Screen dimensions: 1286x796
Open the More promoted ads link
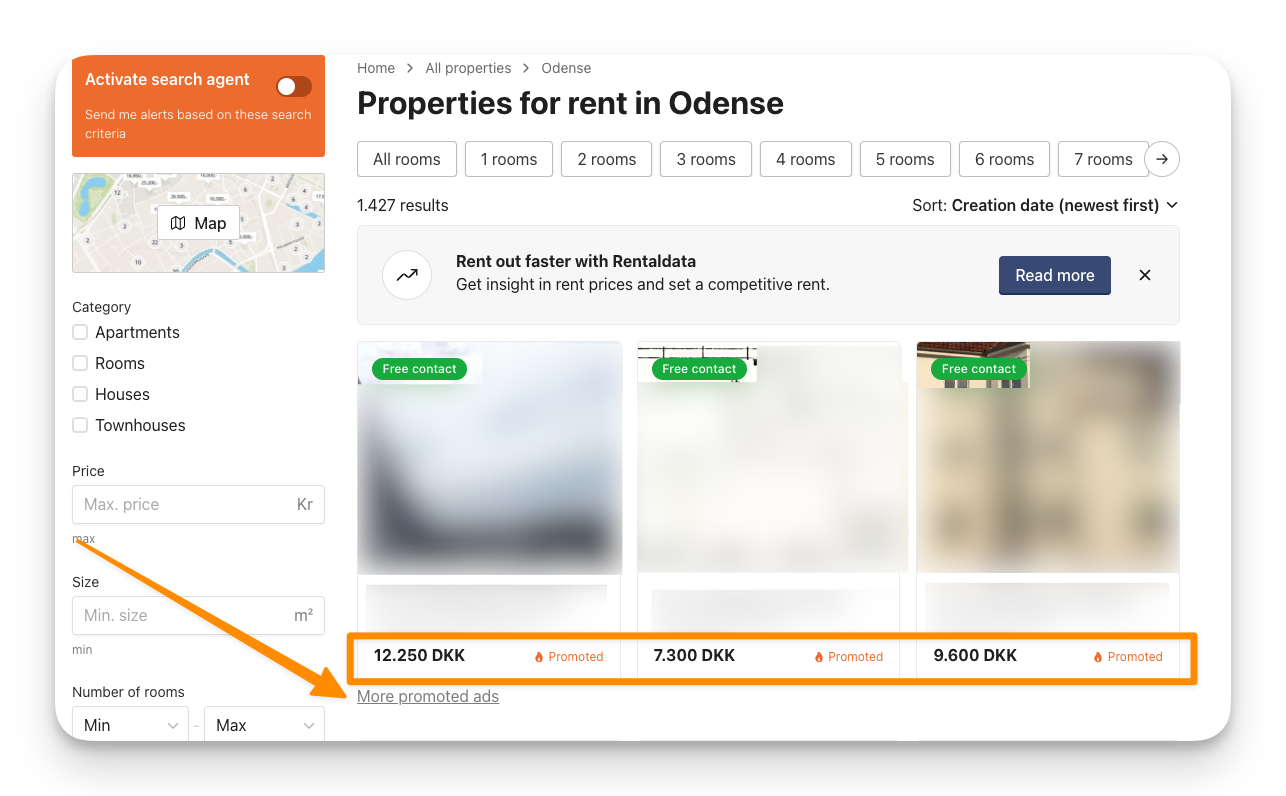click(428, 696)
